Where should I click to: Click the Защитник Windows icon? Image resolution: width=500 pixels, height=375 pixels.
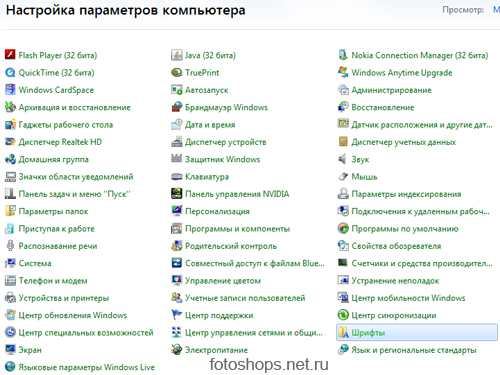click(176, 159)
